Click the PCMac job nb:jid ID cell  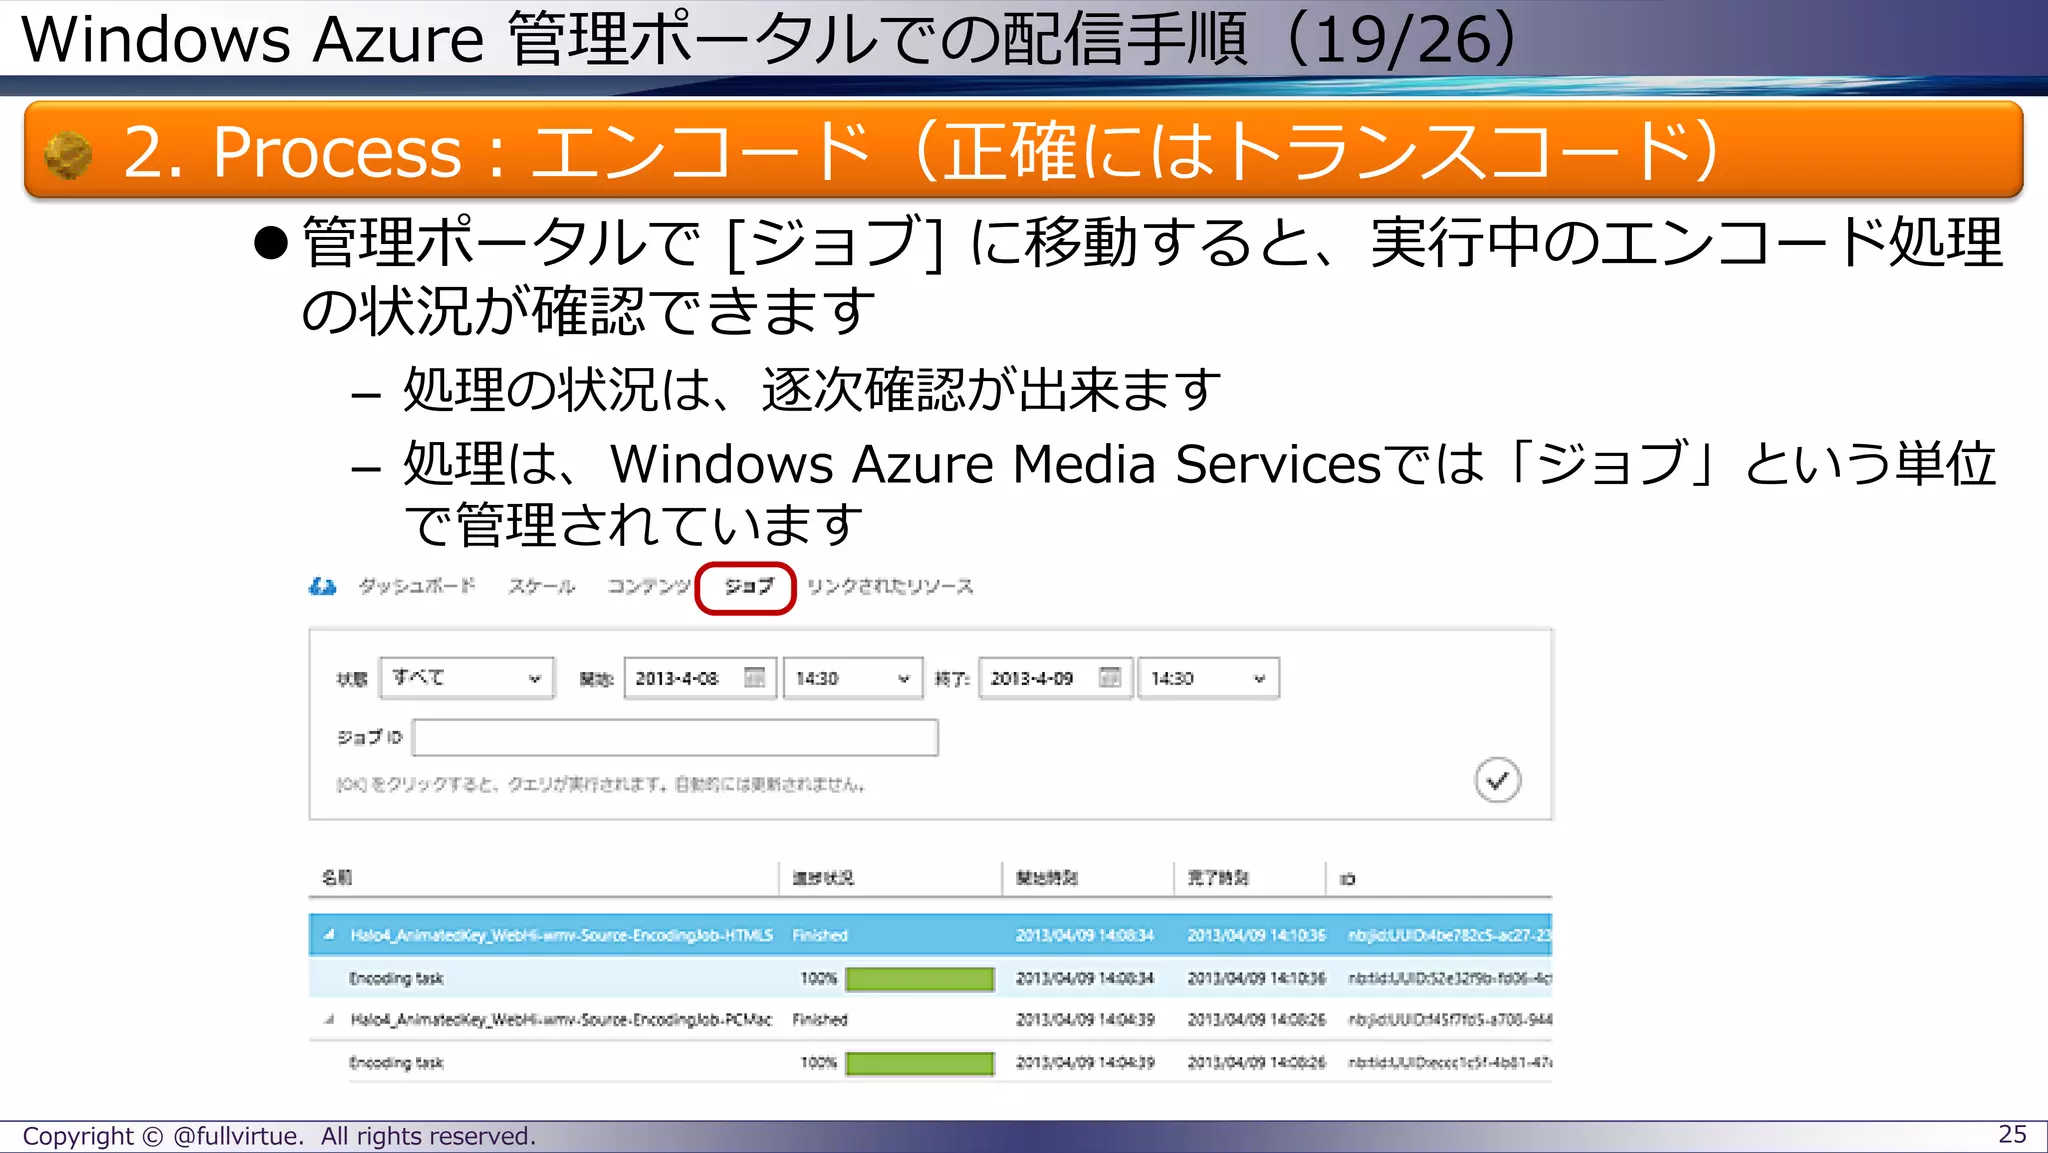pyautogui.click(x=1449, y=1019)
